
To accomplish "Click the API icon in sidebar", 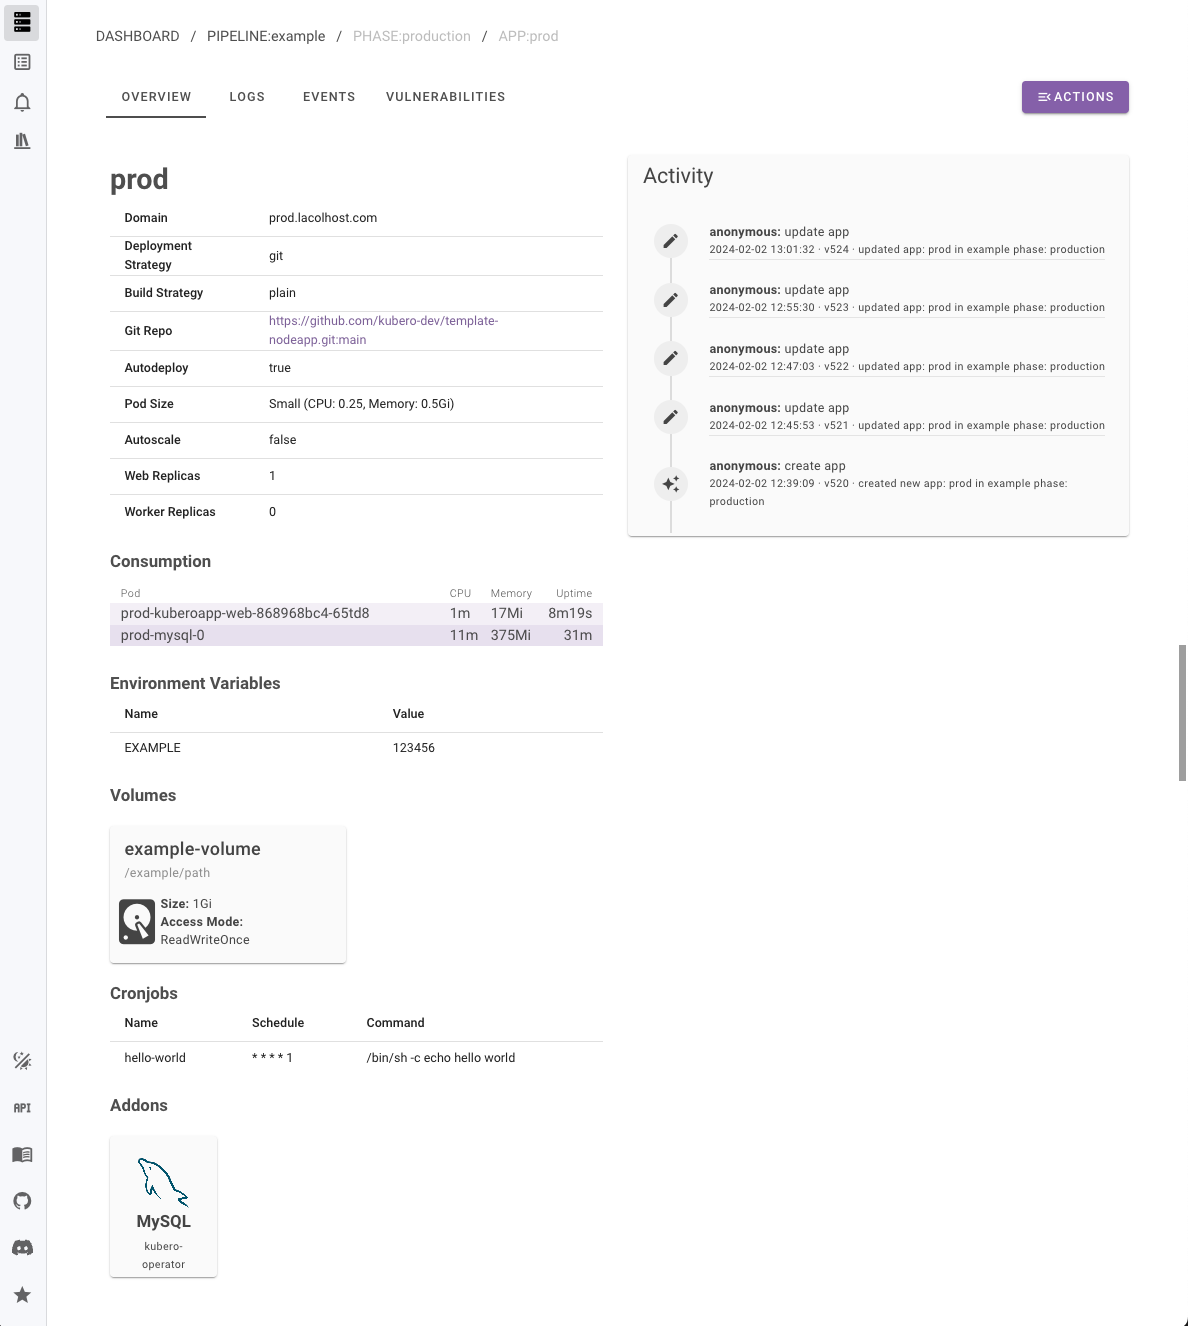I will 22,1108.
